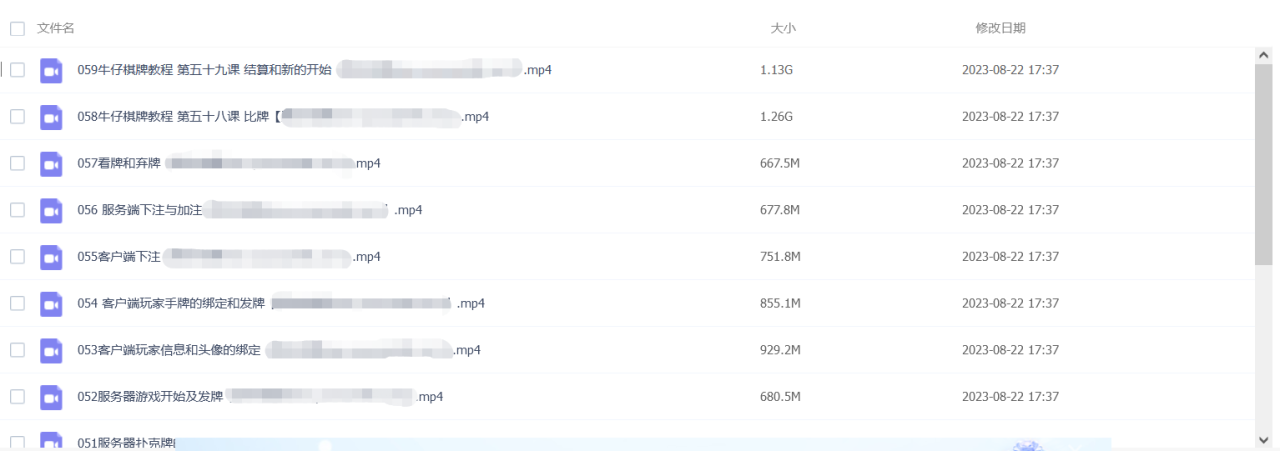The height and width of the screenshot is (451, 1280).
Task: Click the video icon beside 052服务器游戏开始及发牌
Action: tap(51, 397)
